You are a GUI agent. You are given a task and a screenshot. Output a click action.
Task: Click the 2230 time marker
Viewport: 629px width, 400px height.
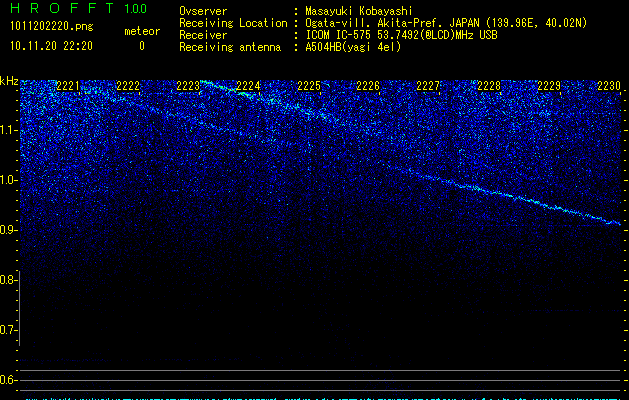point(609,86)
